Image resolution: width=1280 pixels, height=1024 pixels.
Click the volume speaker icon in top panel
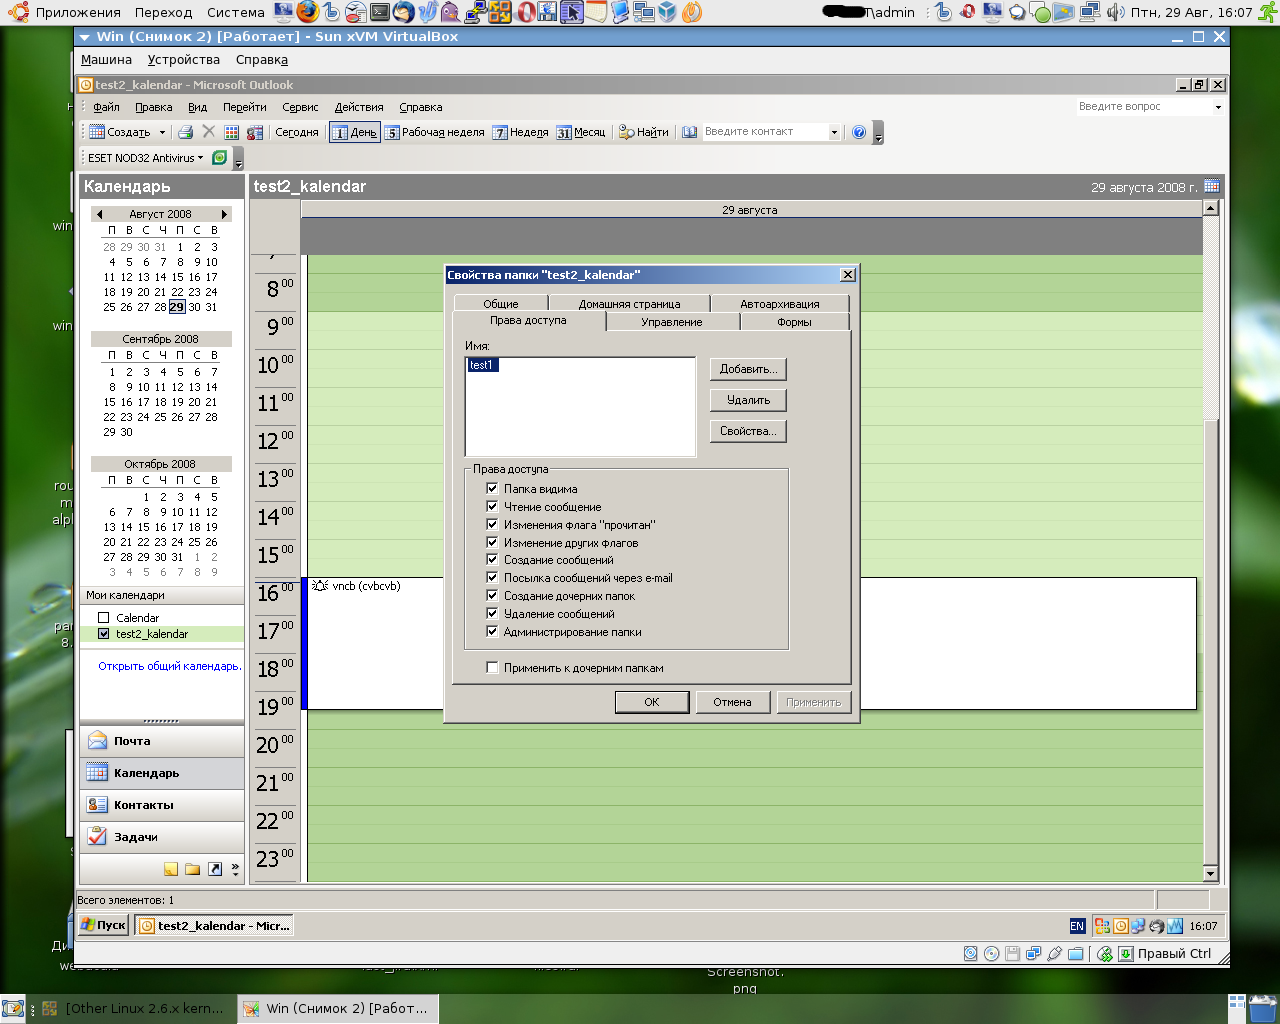[1115, 12]
